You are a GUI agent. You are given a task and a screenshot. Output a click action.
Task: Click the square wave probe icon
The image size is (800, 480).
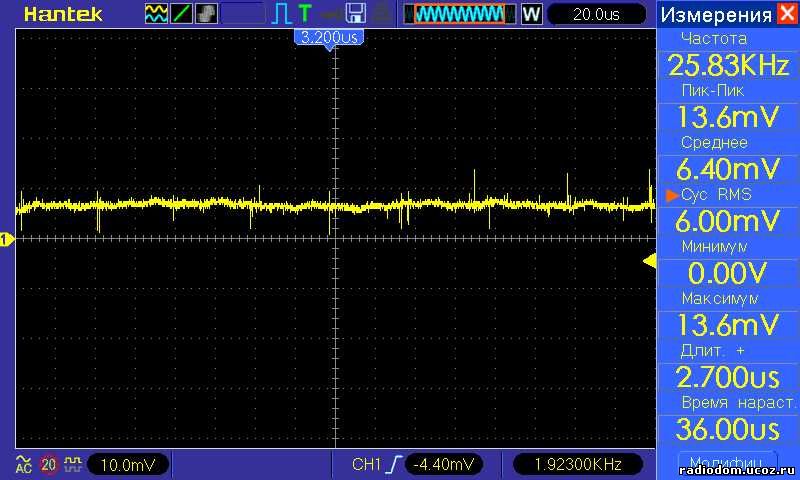(x=73, y=464)
